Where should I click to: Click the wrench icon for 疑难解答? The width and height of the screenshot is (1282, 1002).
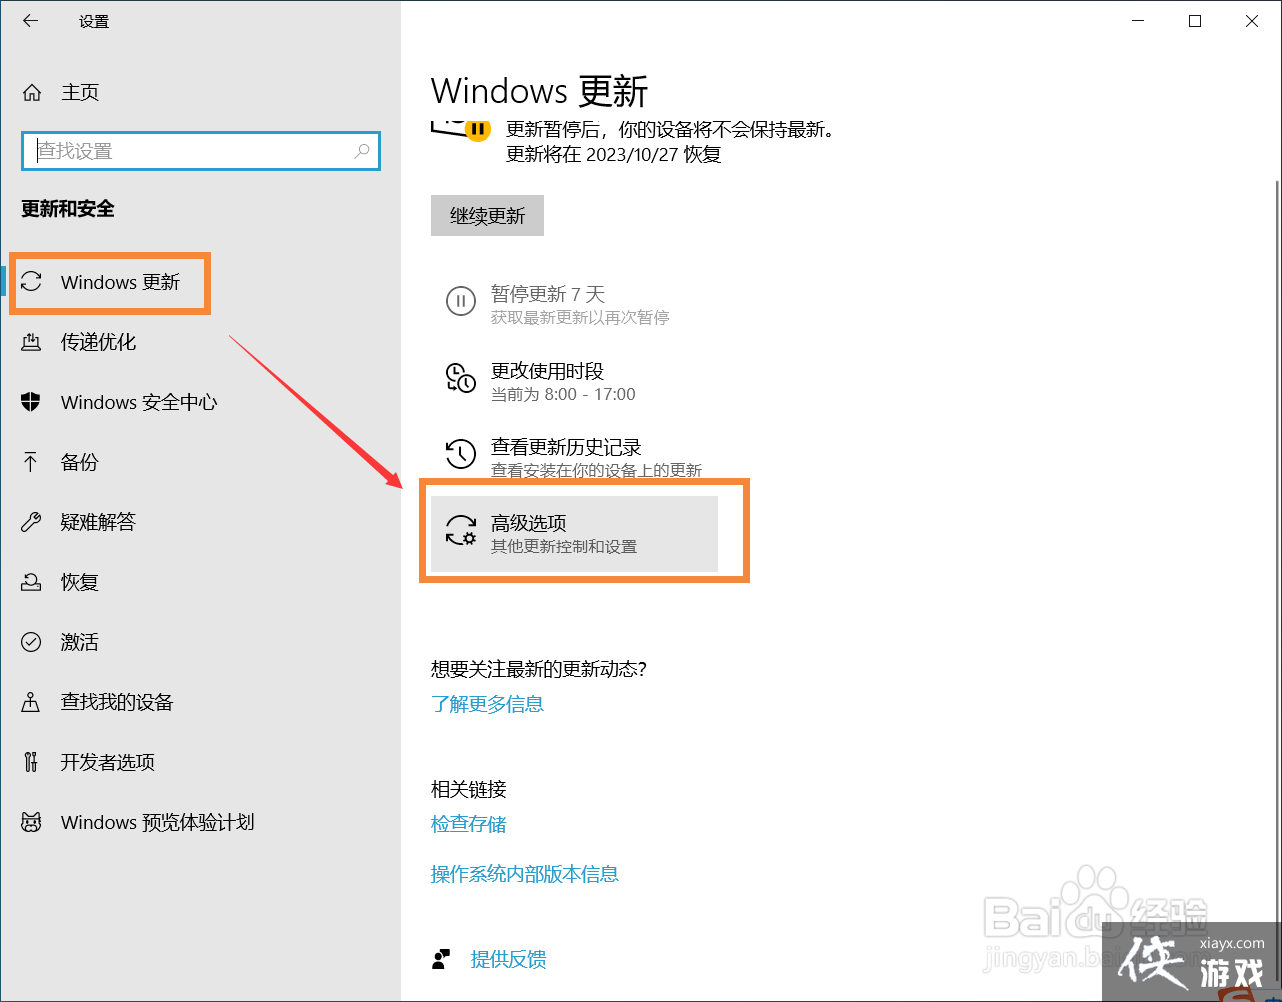pos(31,522)
